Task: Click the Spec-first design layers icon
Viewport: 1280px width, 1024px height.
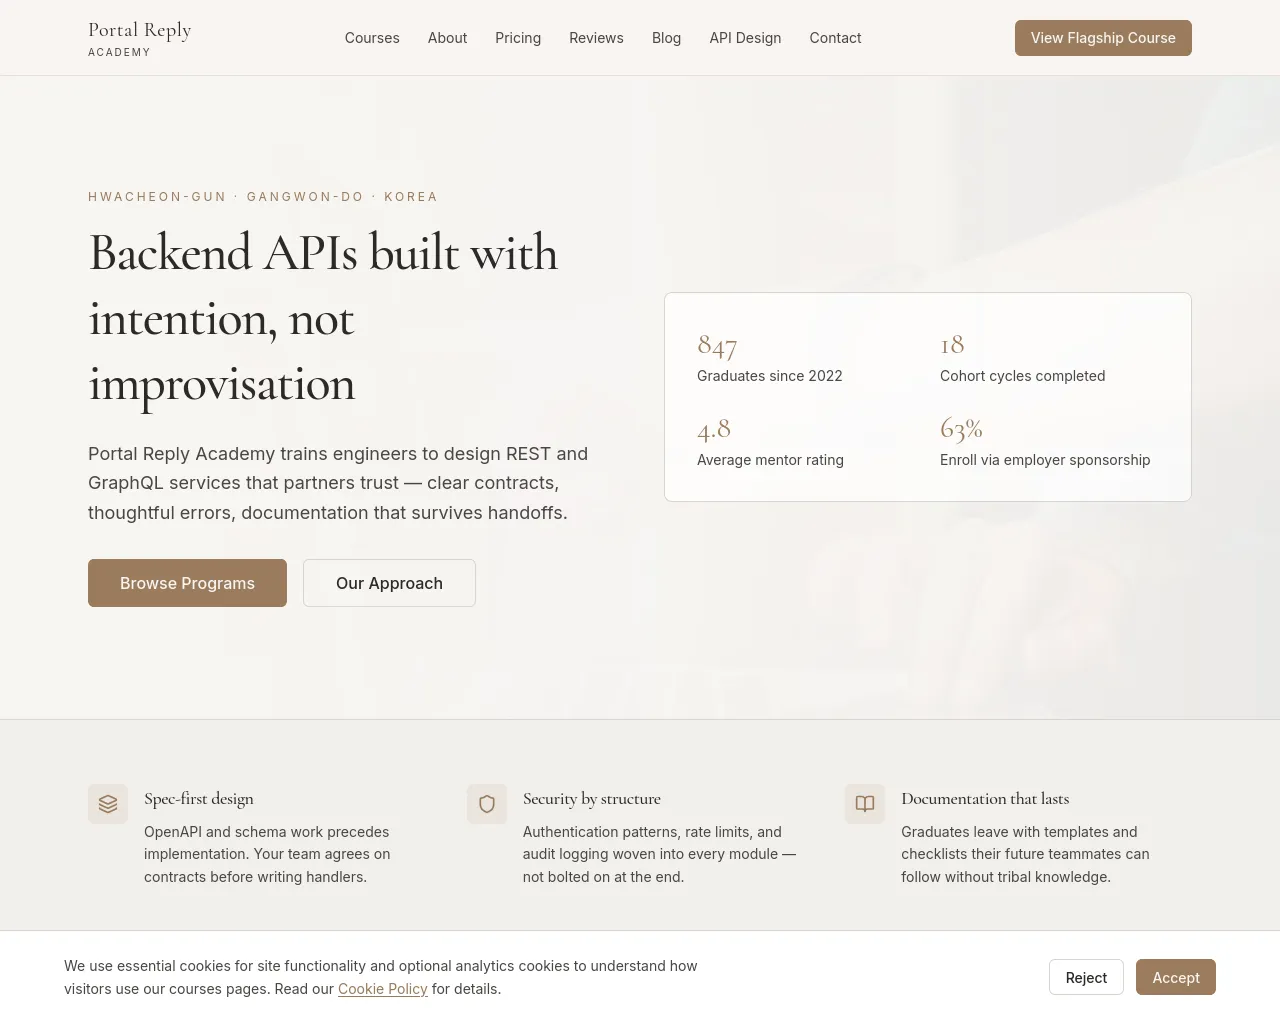Action: 108,804
